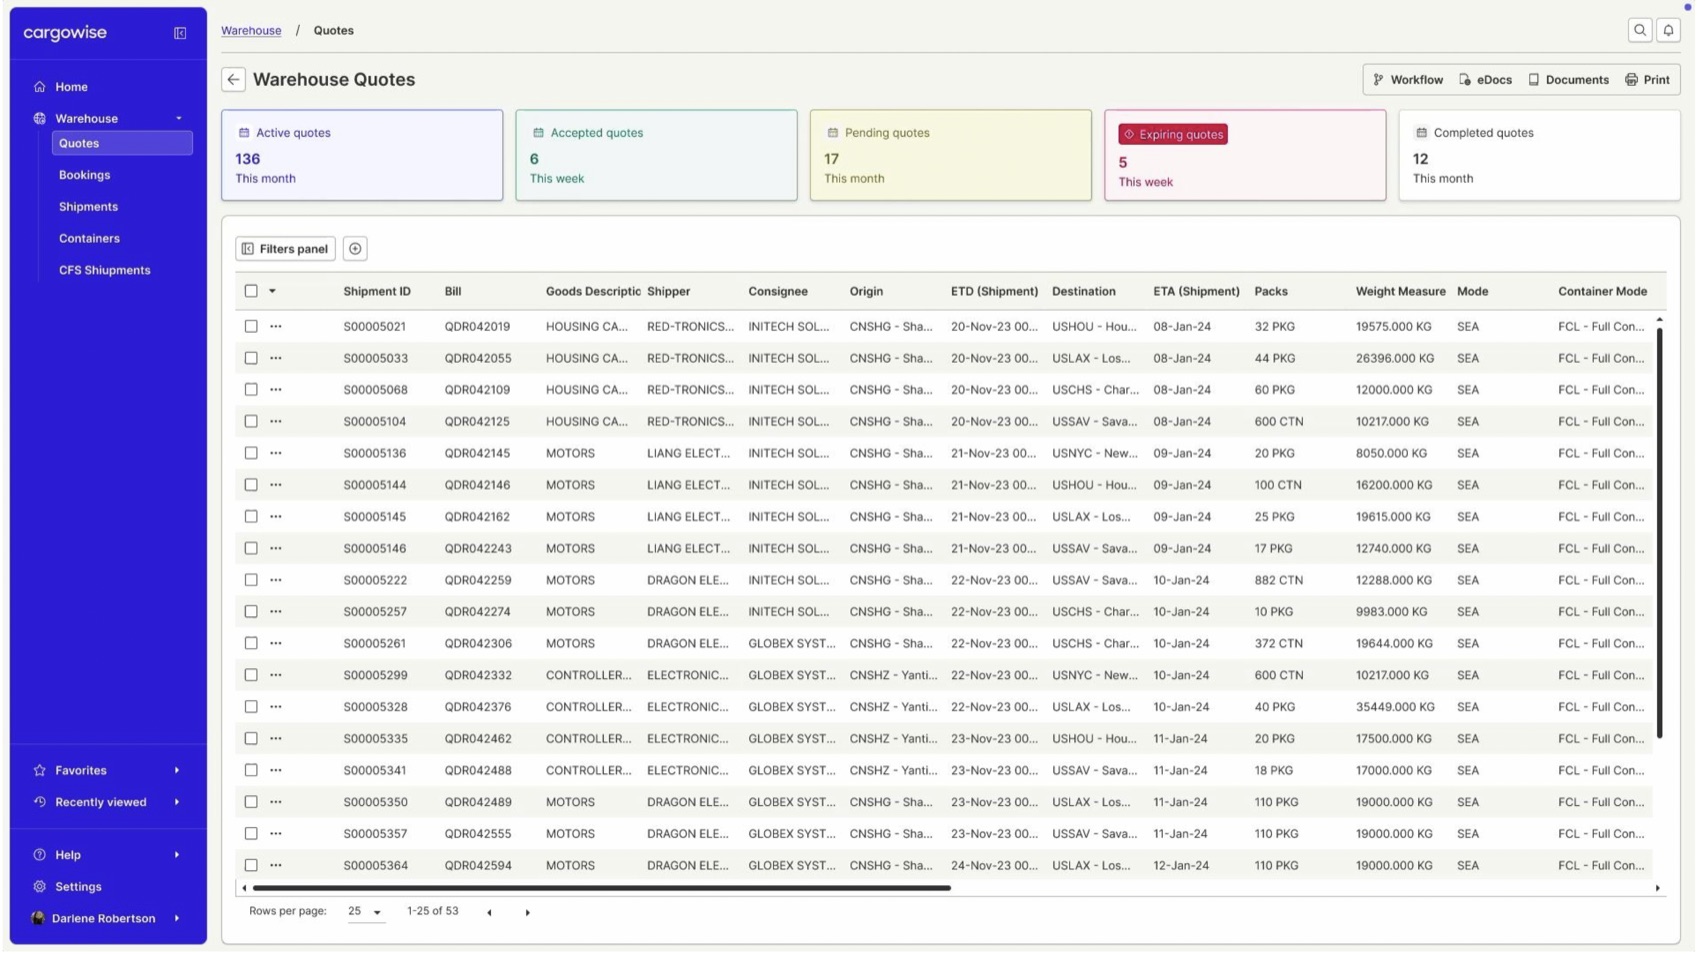Click the Accepted quotes calendar icon

click(x=538, y=133)
